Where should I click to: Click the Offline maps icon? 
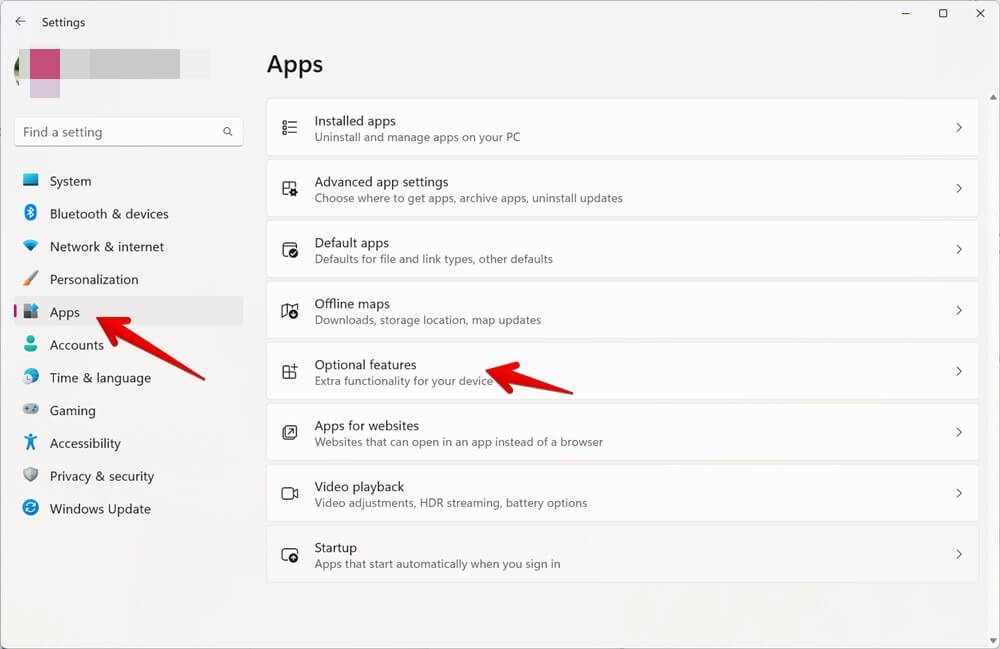coord(290,310)
